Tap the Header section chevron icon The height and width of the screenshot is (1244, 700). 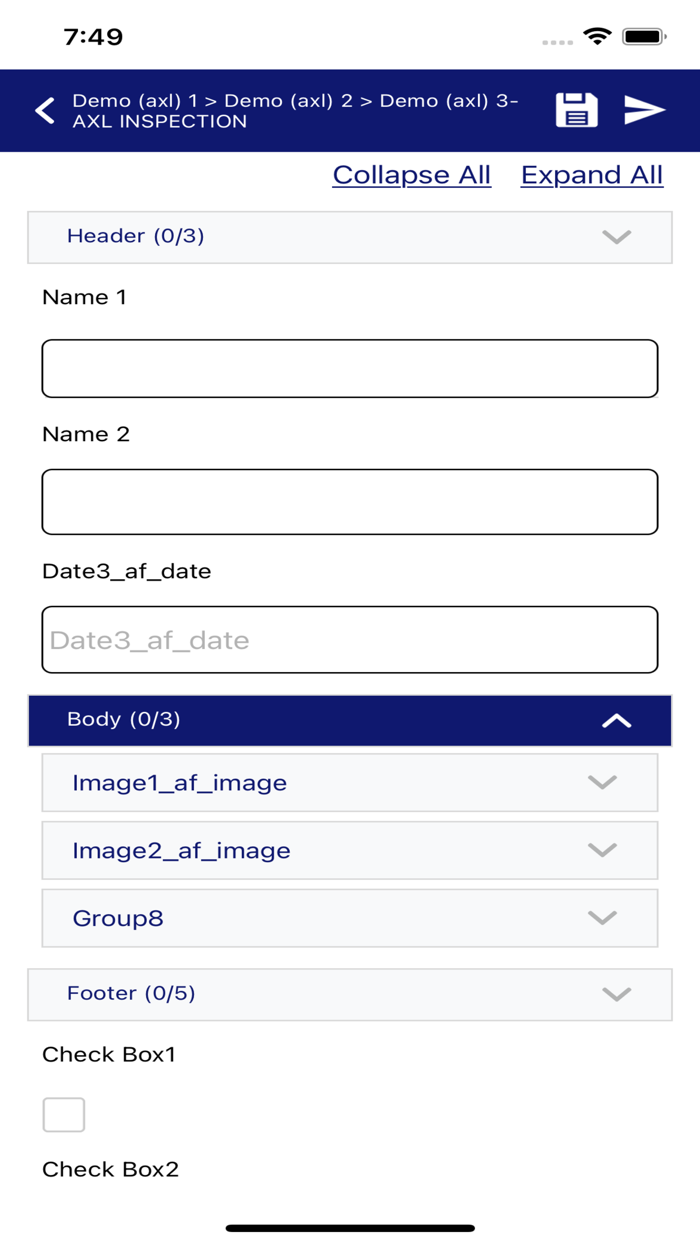click(617, 237)
